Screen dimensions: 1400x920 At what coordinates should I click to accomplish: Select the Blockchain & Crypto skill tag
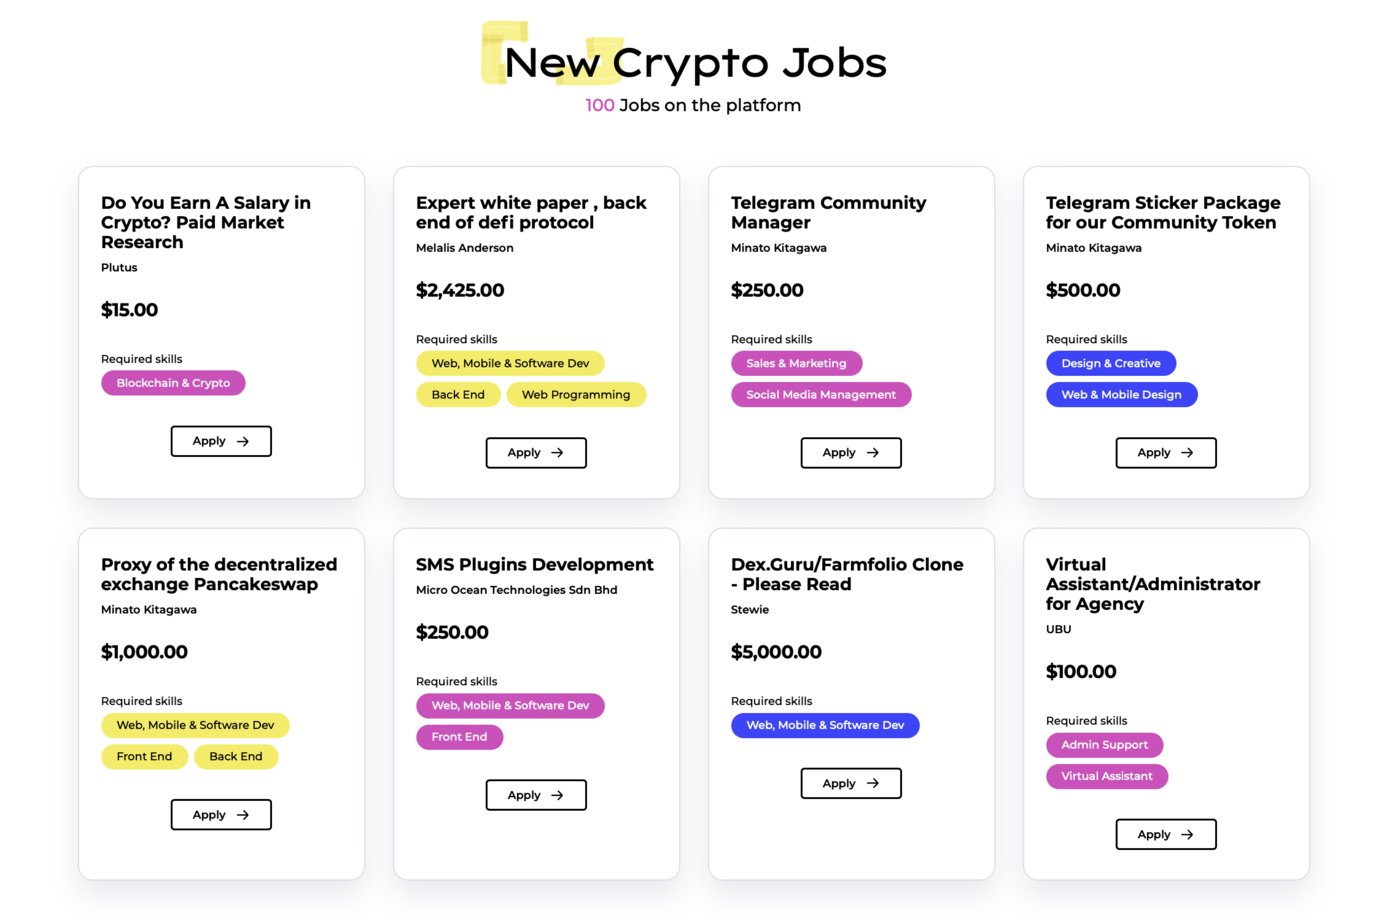pos(173,383)
